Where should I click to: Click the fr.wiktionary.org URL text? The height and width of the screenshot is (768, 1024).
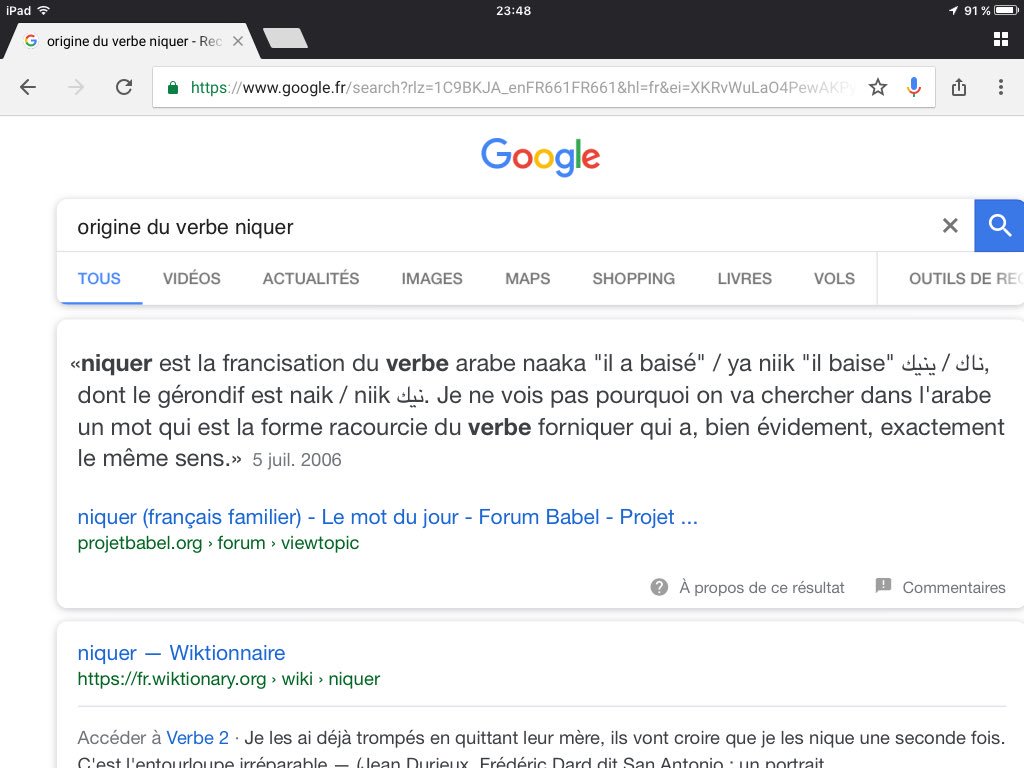229,679
